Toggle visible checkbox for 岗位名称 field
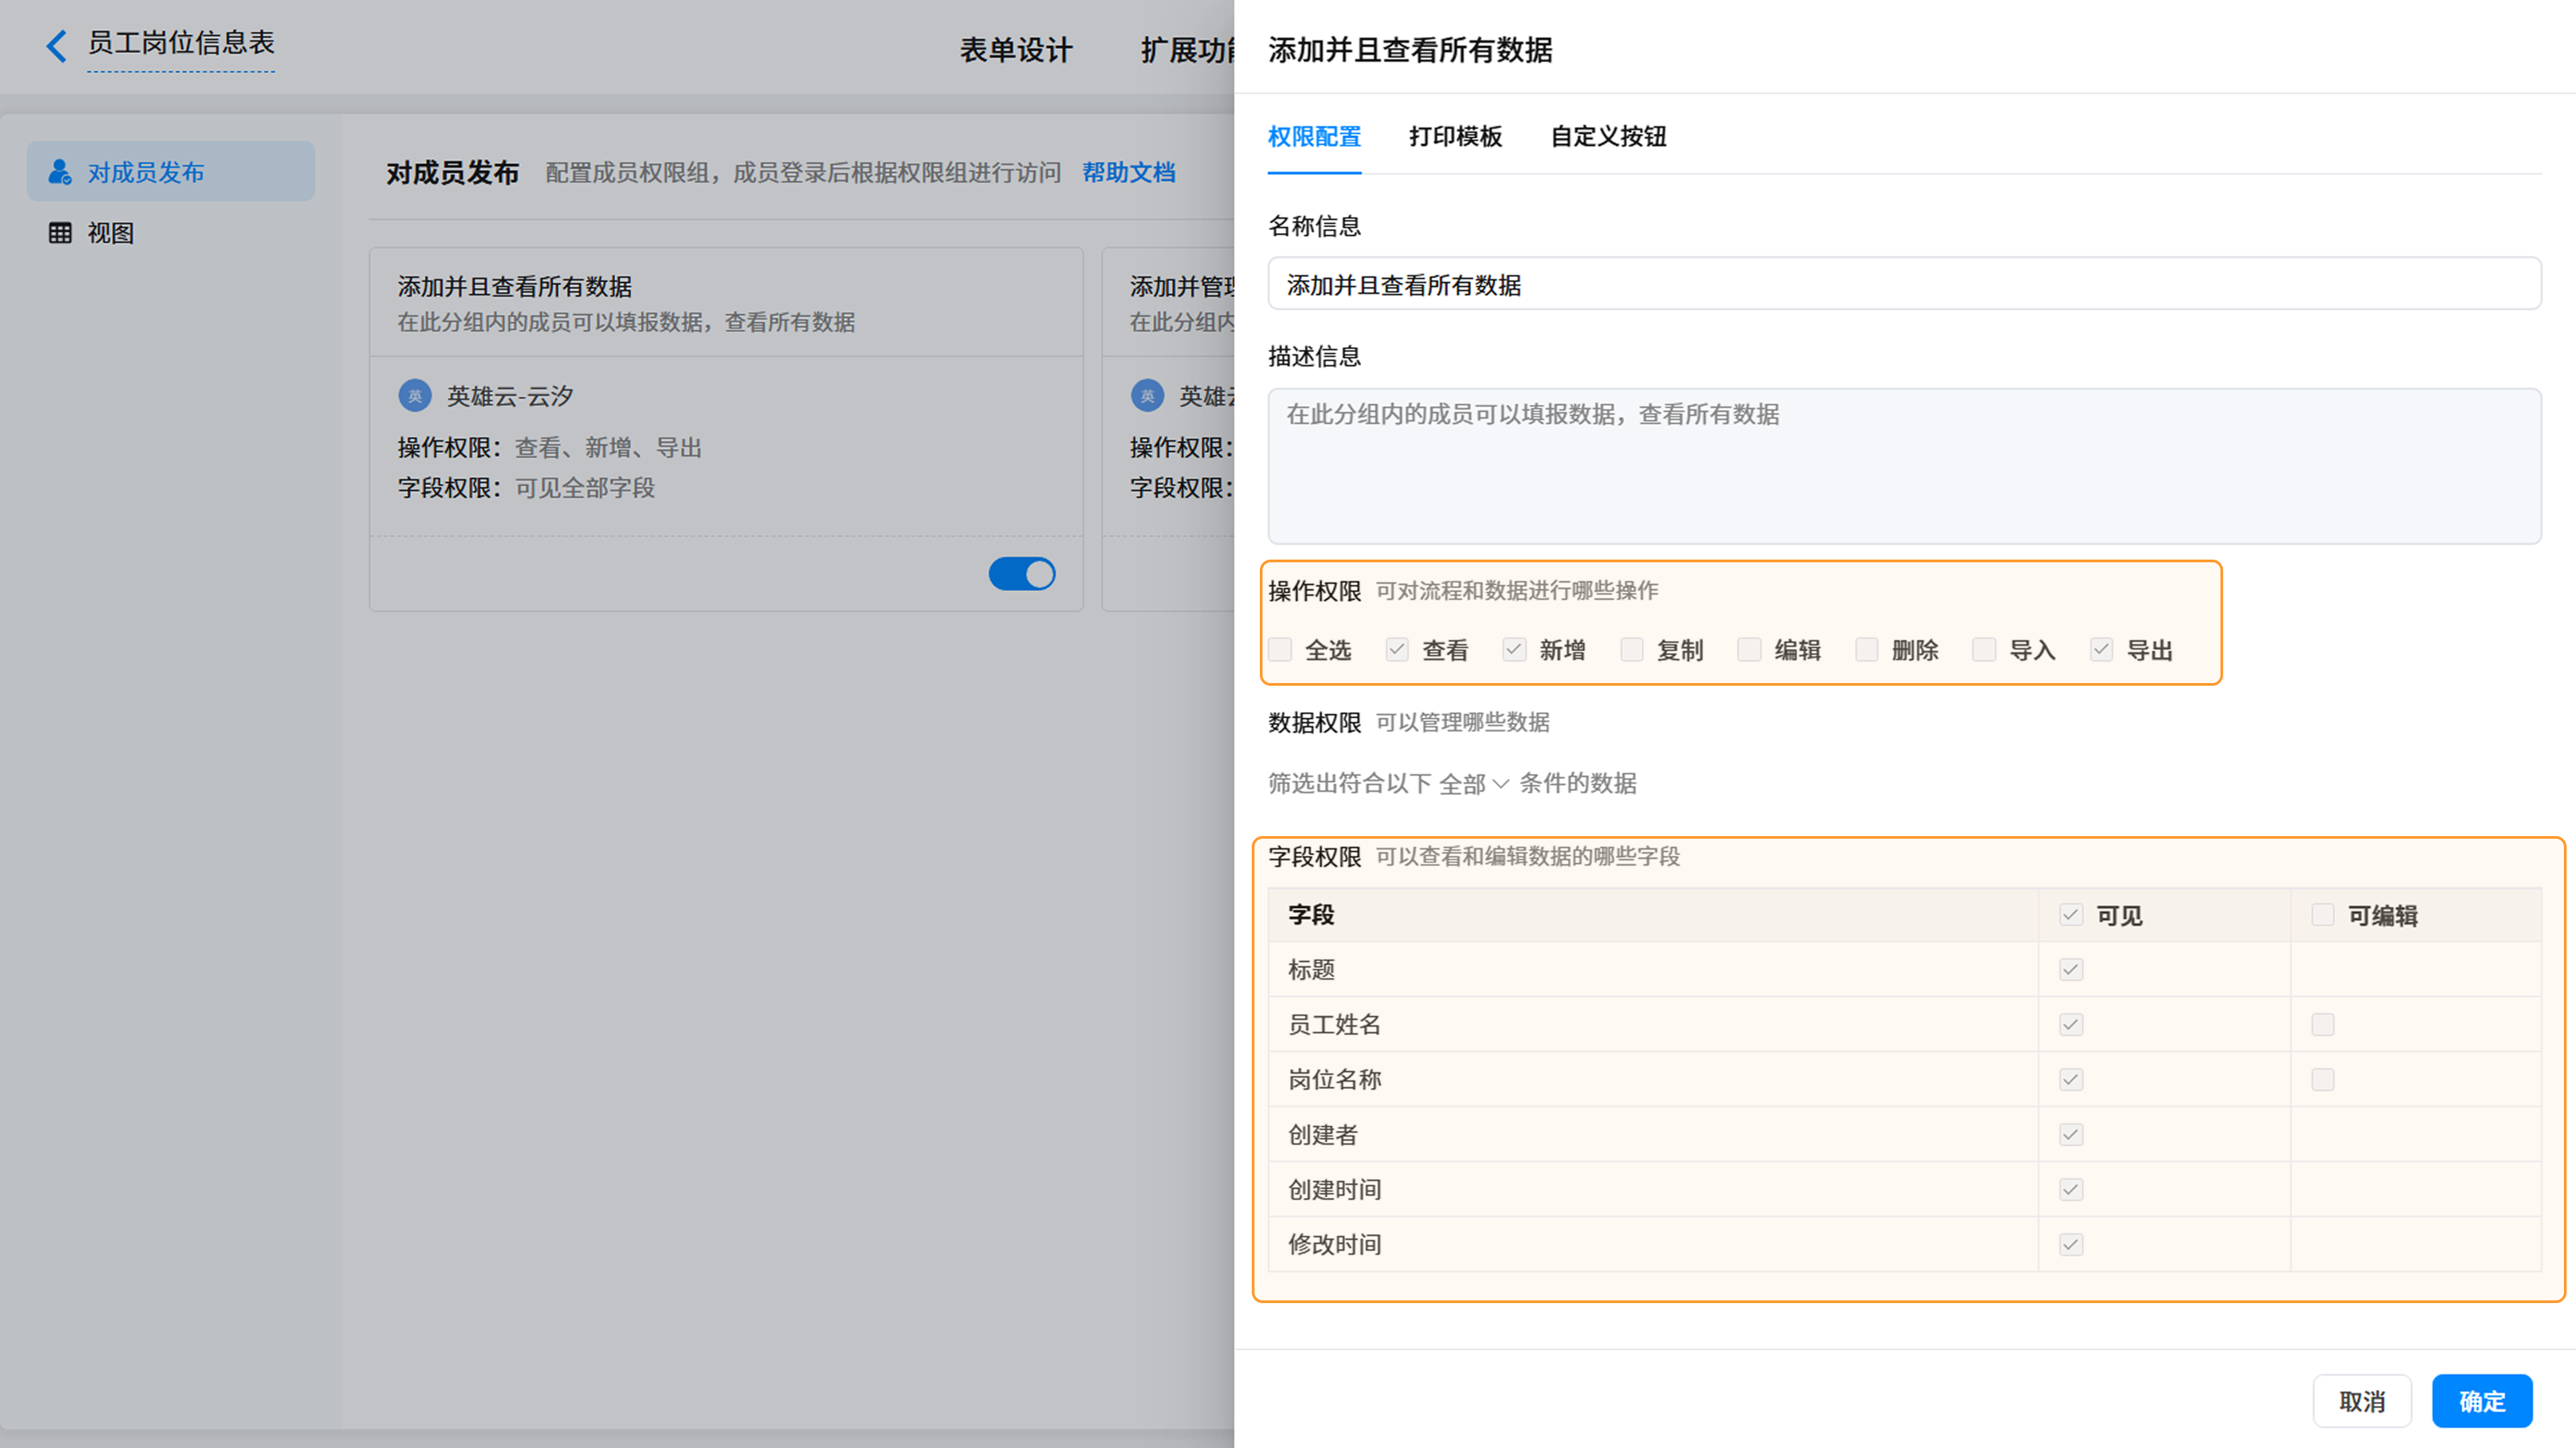The width and height of the screenshot is (2576, 1448). 2071,1080
